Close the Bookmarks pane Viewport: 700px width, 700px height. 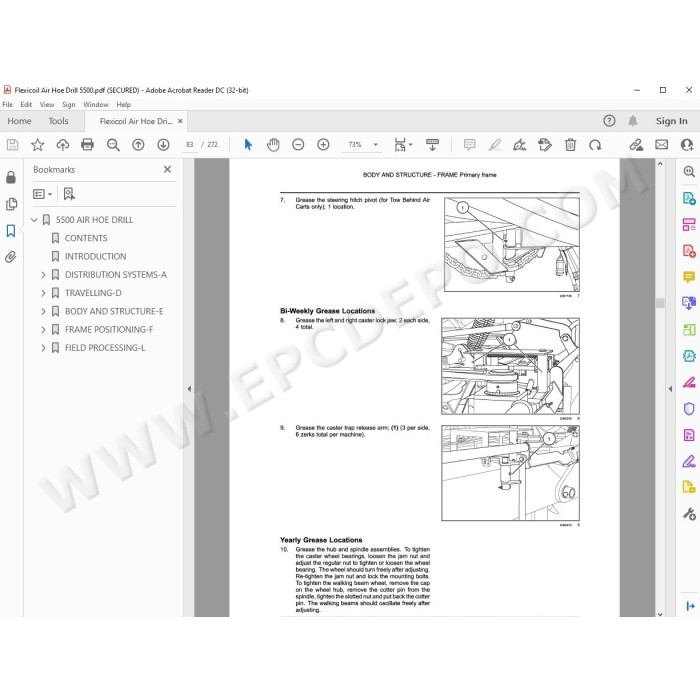(167, 169)
